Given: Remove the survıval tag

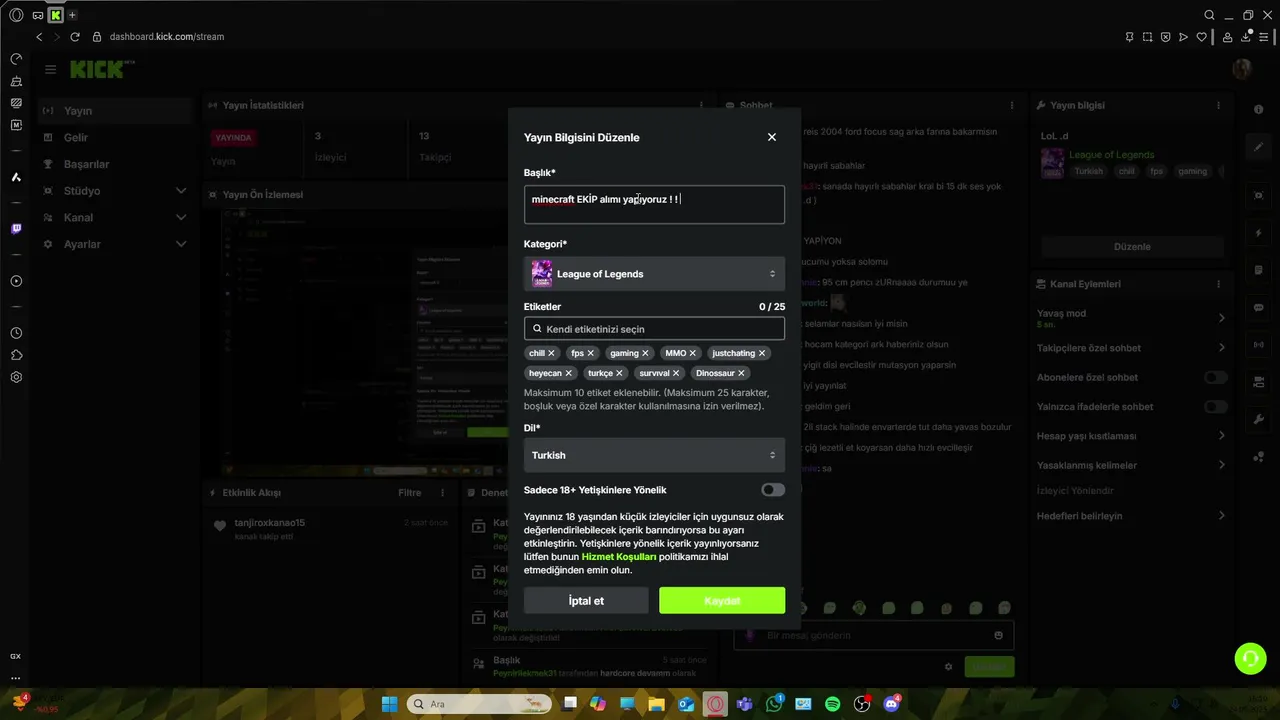Looking at the screenshot, I should tap(676, 373).
